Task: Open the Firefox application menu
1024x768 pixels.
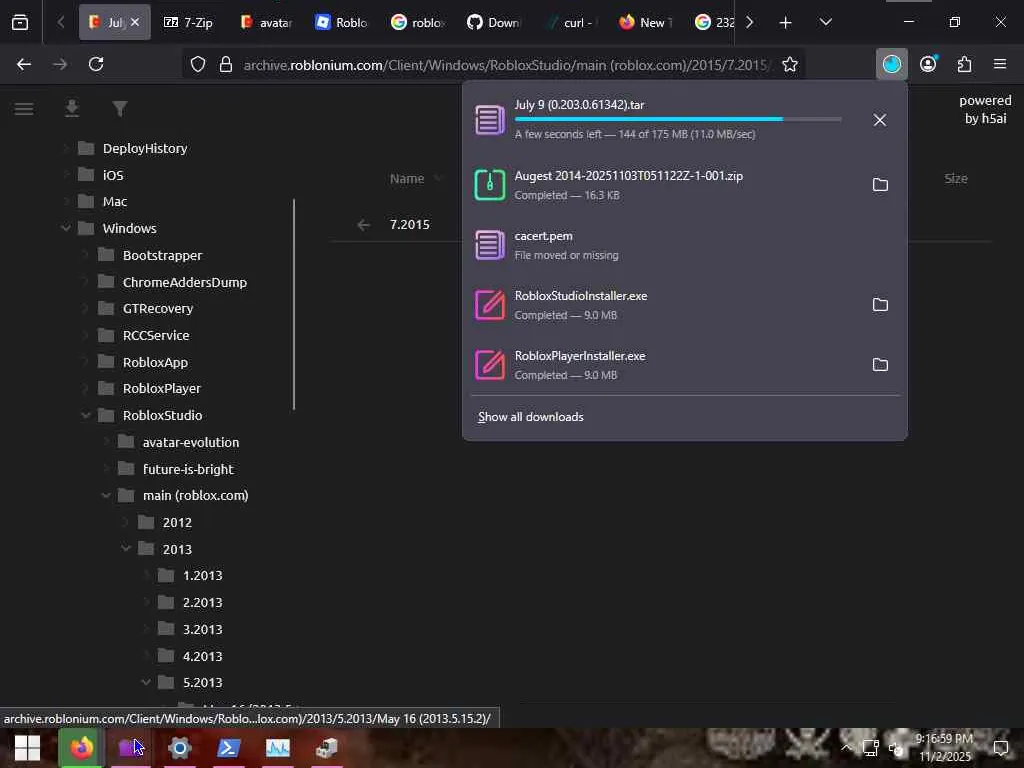Action: [1000, 64]
